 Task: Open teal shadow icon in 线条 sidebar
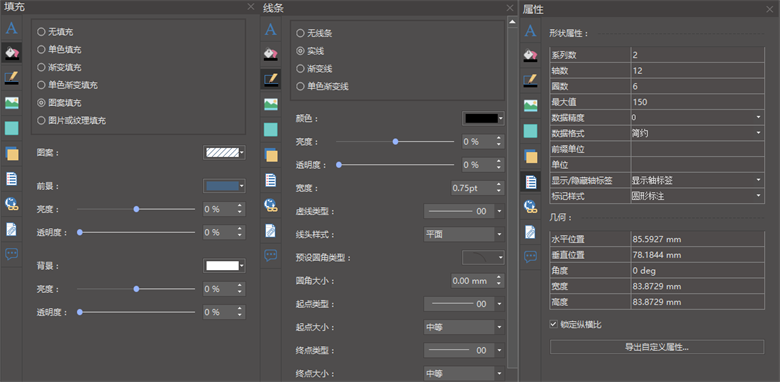(x=271, y=130)
